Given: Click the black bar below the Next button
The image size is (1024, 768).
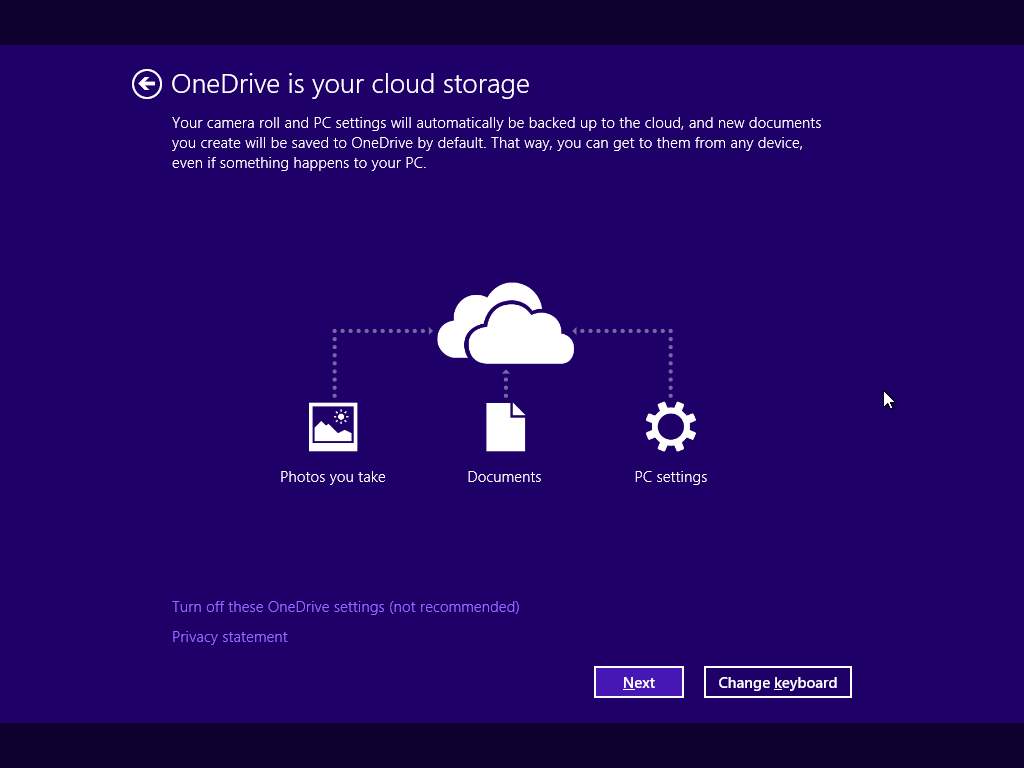Looking at the screenshot, I should click(x=638, y=745).
